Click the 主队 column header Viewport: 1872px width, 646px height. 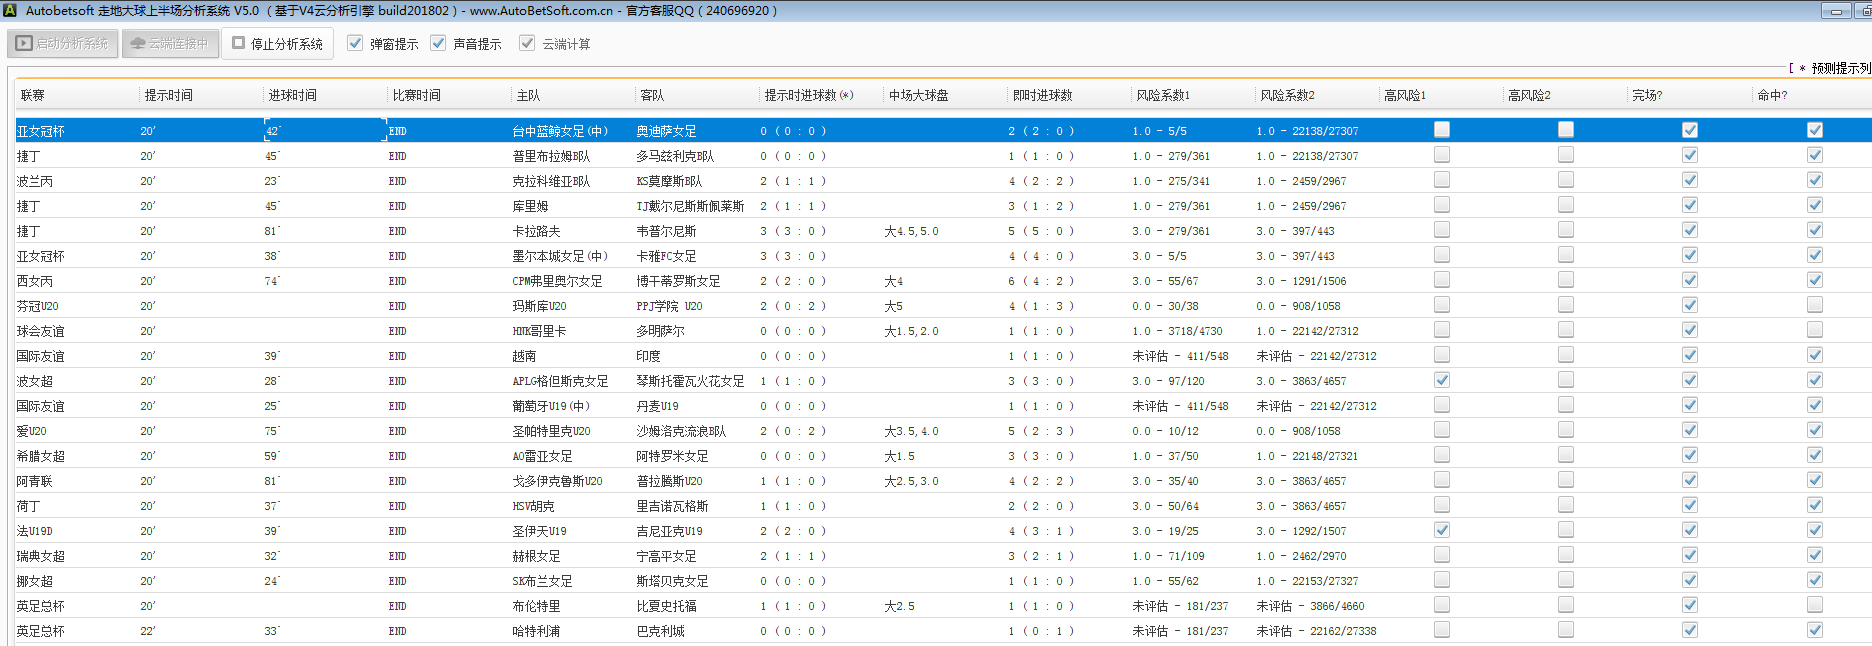tap(528, 95)
